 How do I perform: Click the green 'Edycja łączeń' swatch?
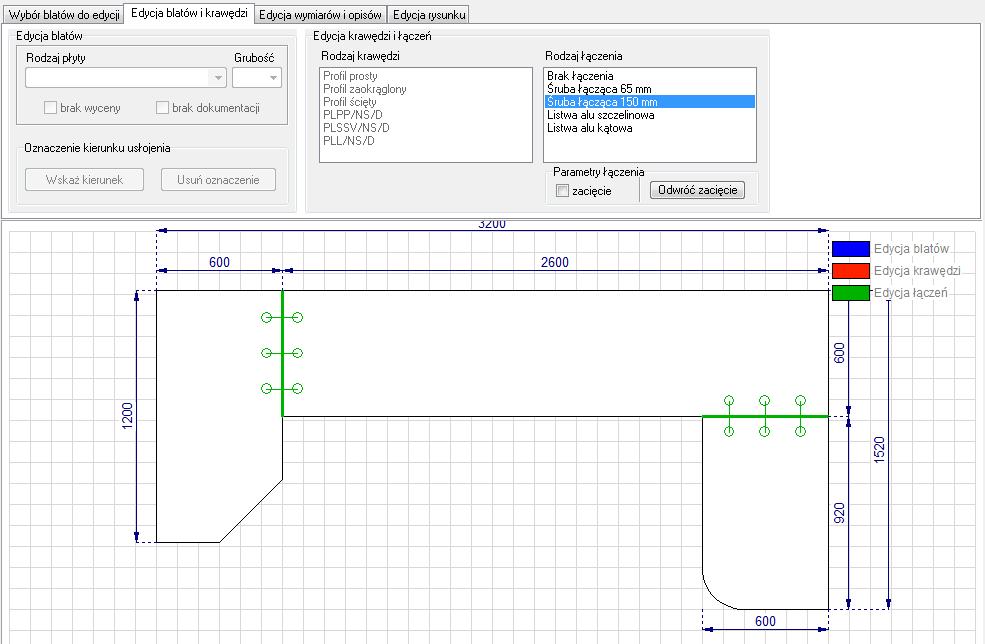[851, 293]
